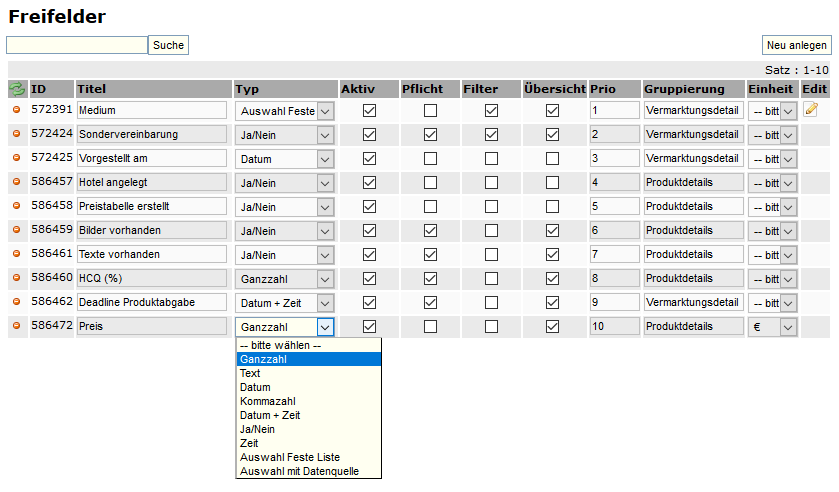Click the Neu anlegen button
Viewport: 839px width, 492px height.
tap(796, 45)
